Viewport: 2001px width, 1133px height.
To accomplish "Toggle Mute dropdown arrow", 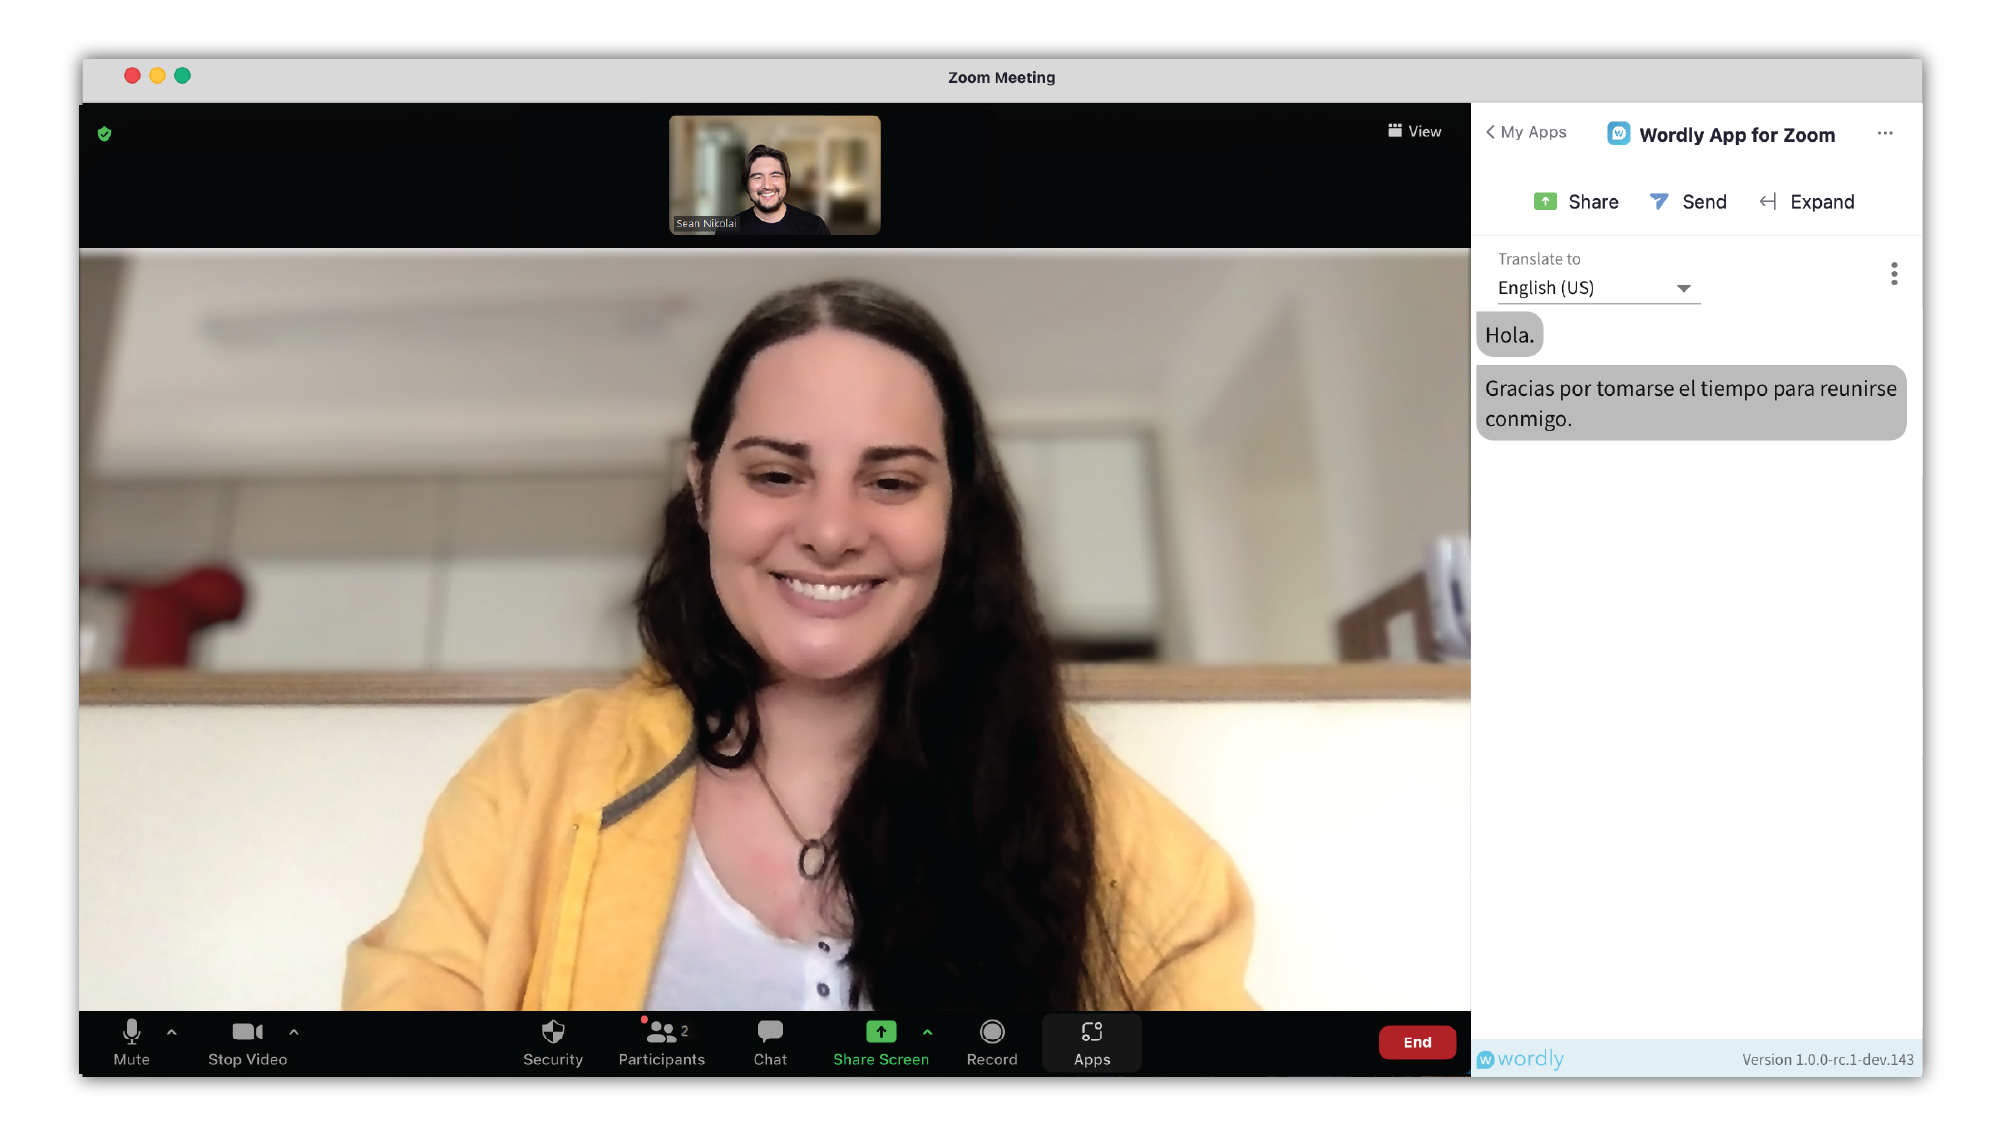I will click(x=169, y=1033).
